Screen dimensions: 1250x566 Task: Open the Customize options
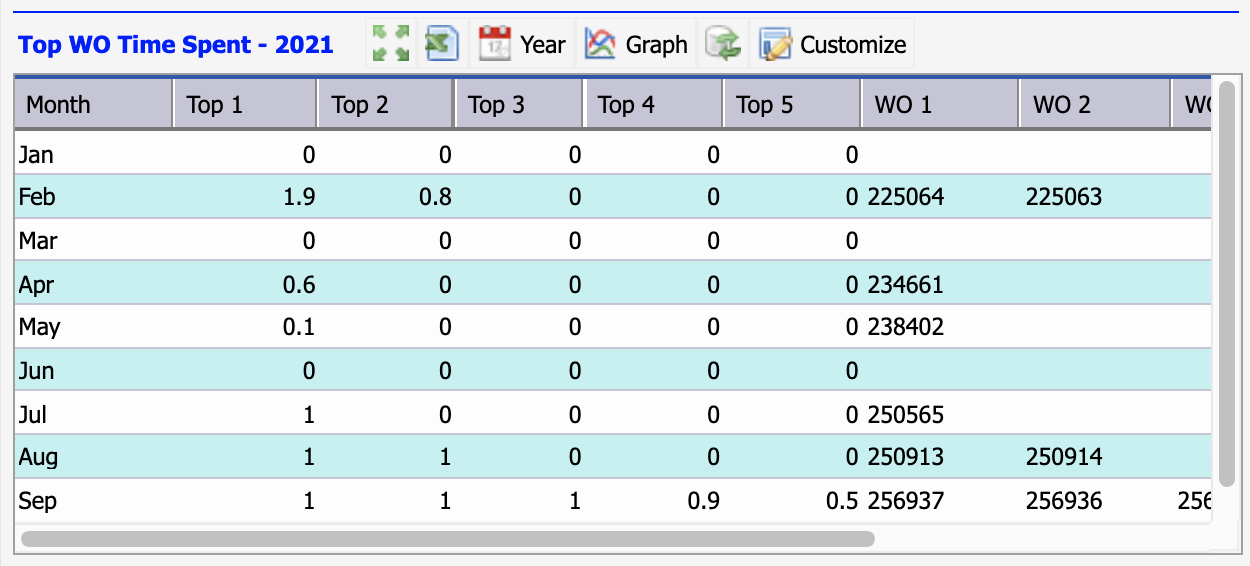tap(832, 44)
